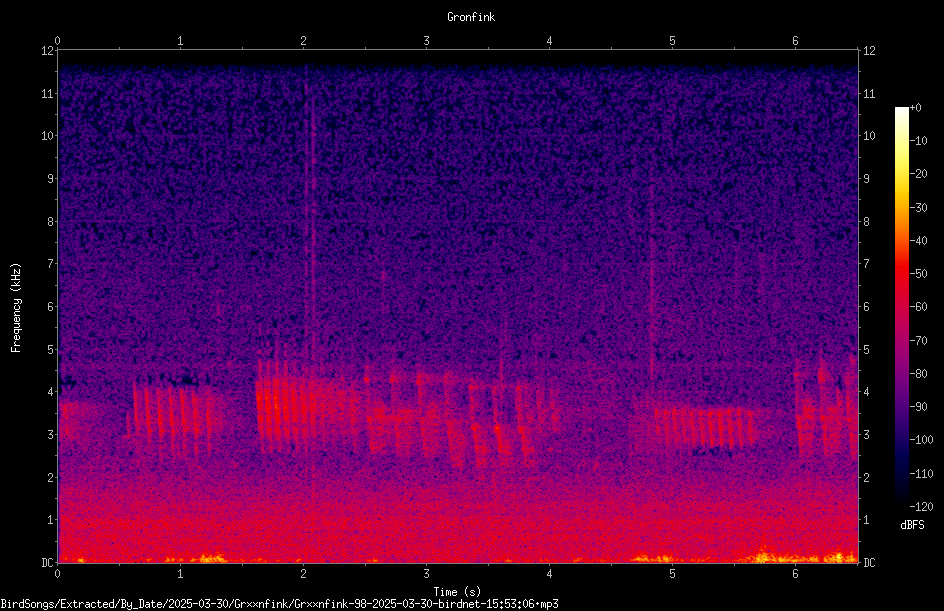Click the -100 label on the color scale
Screen dimensions: 944x611
pyautogui.click(x=921, y=440)
